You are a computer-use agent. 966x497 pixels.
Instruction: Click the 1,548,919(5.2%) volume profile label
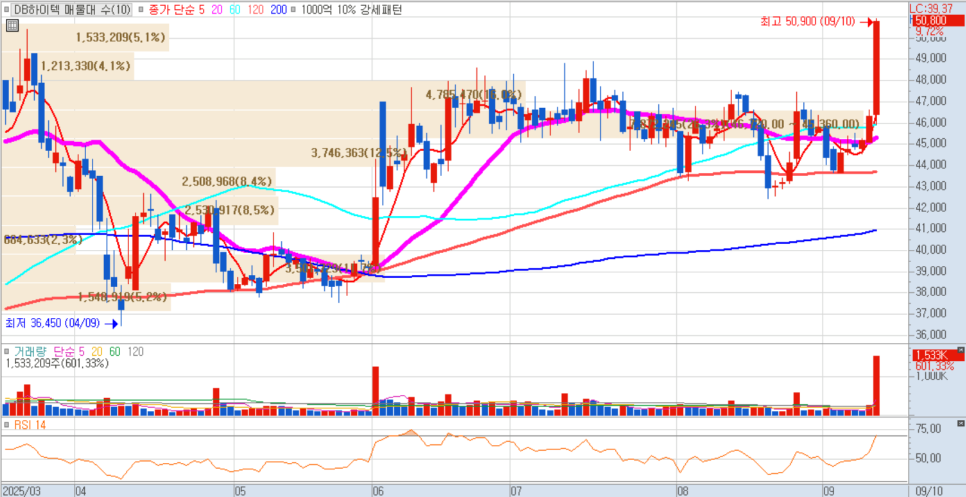(123, 297)
